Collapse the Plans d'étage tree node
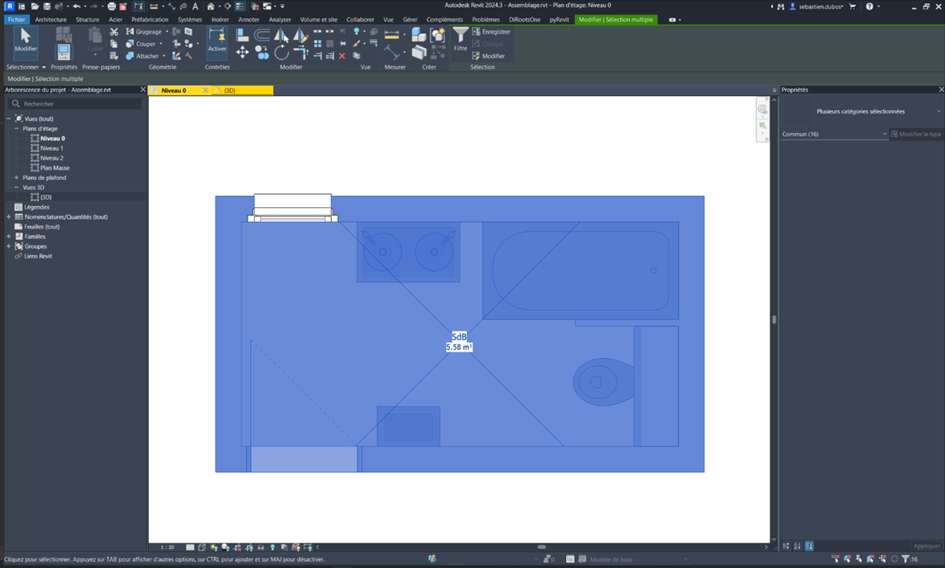The width and height of the screenshot is (945, 568). (16, 128)
